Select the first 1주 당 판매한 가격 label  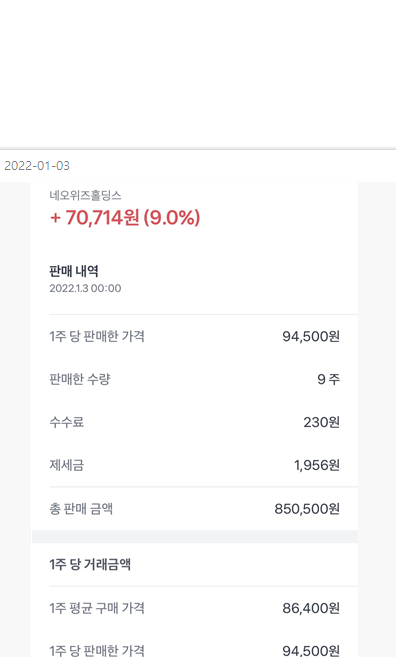pyautogui.click(x=97, y=336)
